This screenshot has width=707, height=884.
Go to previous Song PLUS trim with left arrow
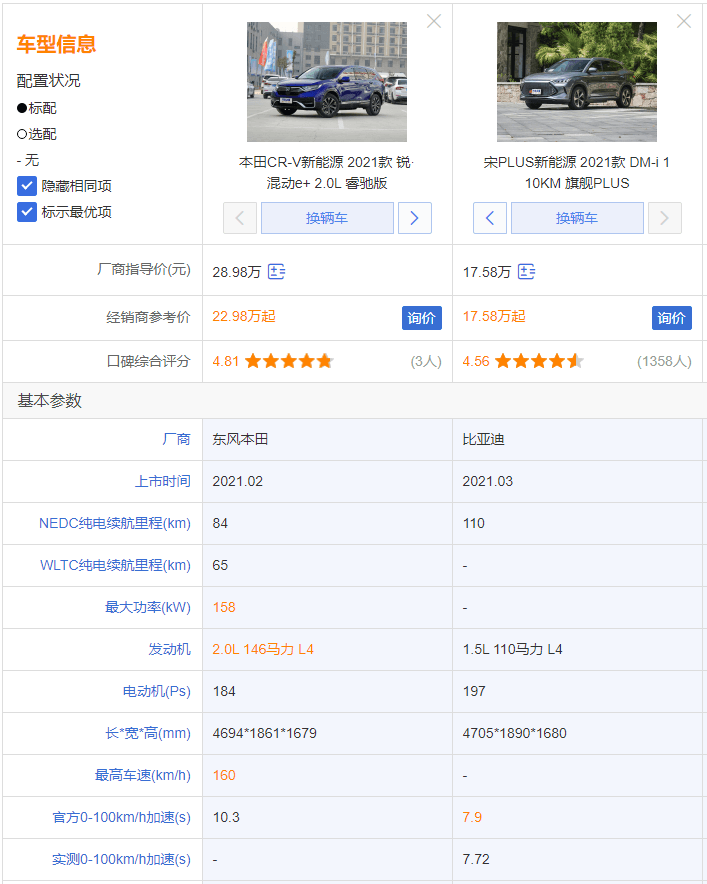pyautogui.click(x=489, y=218)
